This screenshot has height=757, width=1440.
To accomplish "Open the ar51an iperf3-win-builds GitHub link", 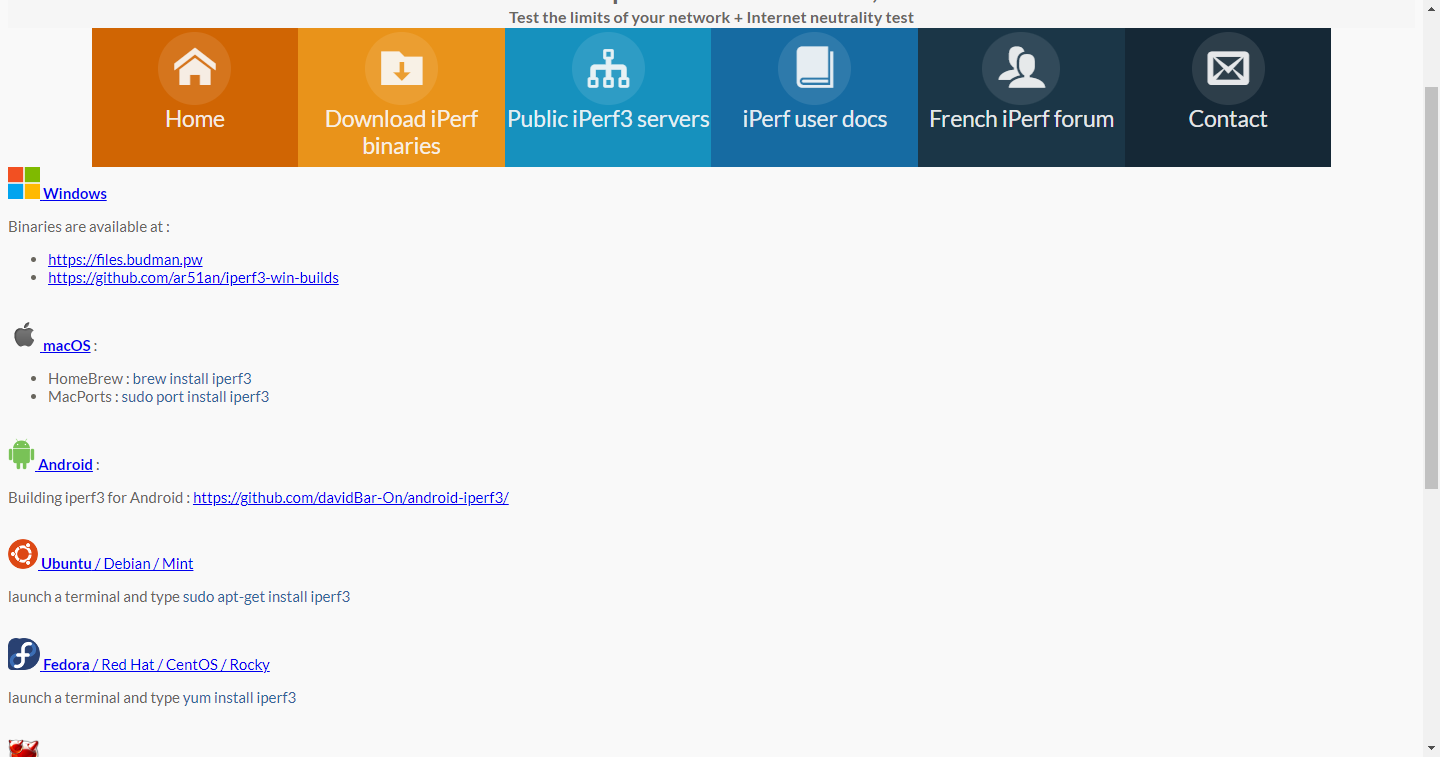I will click(193, 278).
